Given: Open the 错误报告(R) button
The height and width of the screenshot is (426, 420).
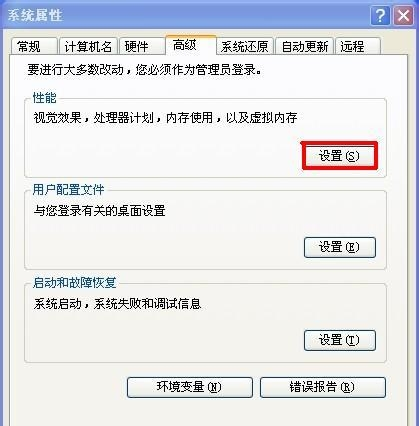Looking at the screenshot, I should pyautogui.click(x=323, y=387).
